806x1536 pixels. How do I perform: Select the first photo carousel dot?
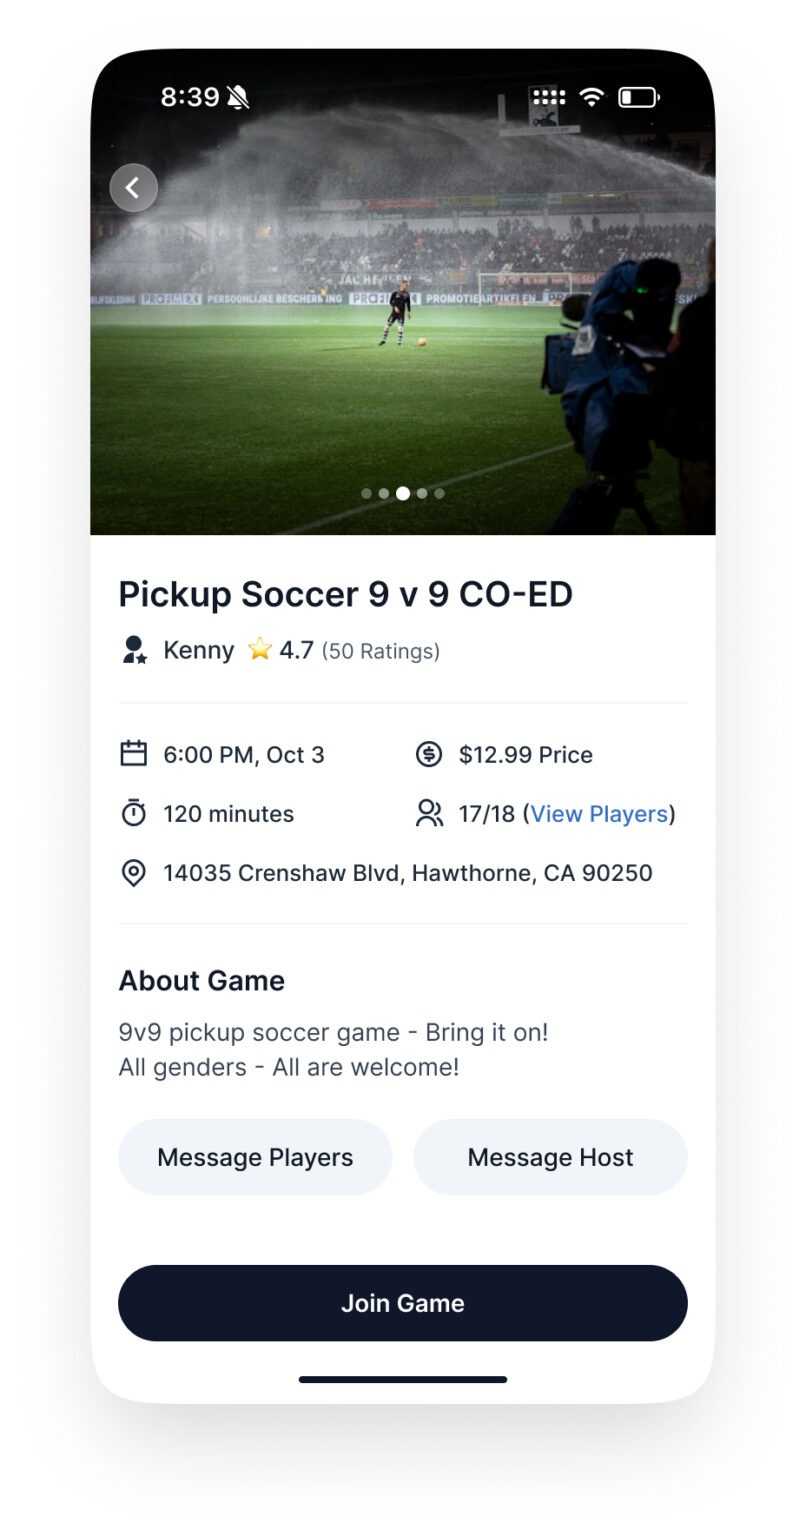coord(366,493)
